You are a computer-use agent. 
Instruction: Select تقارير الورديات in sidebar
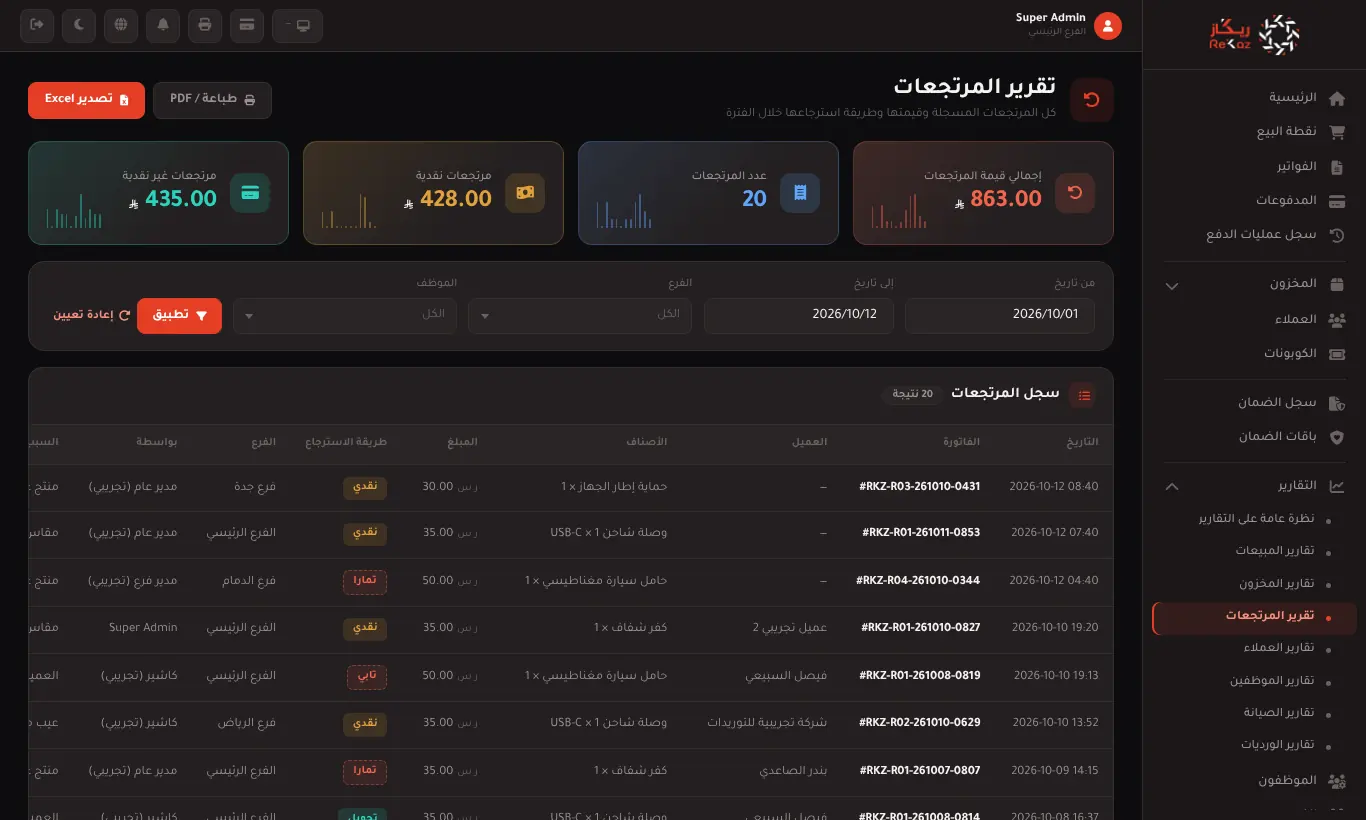(1277, 745)
